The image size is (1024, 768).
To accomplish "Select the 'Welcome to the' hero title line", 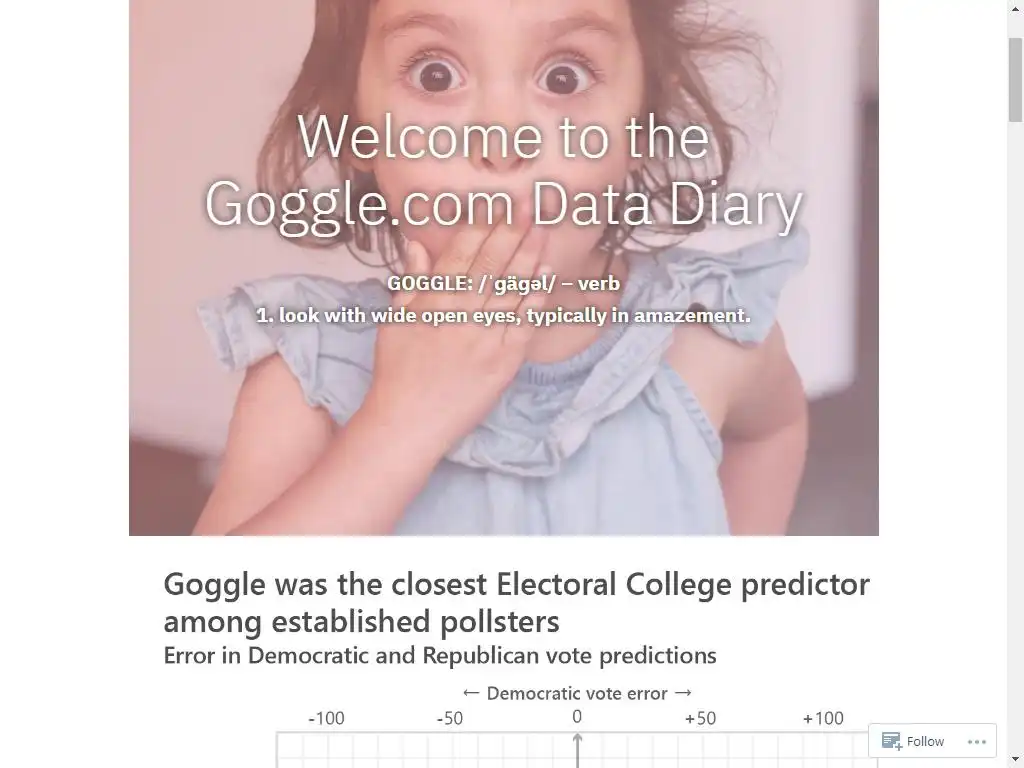I will [x=504, y=136].
